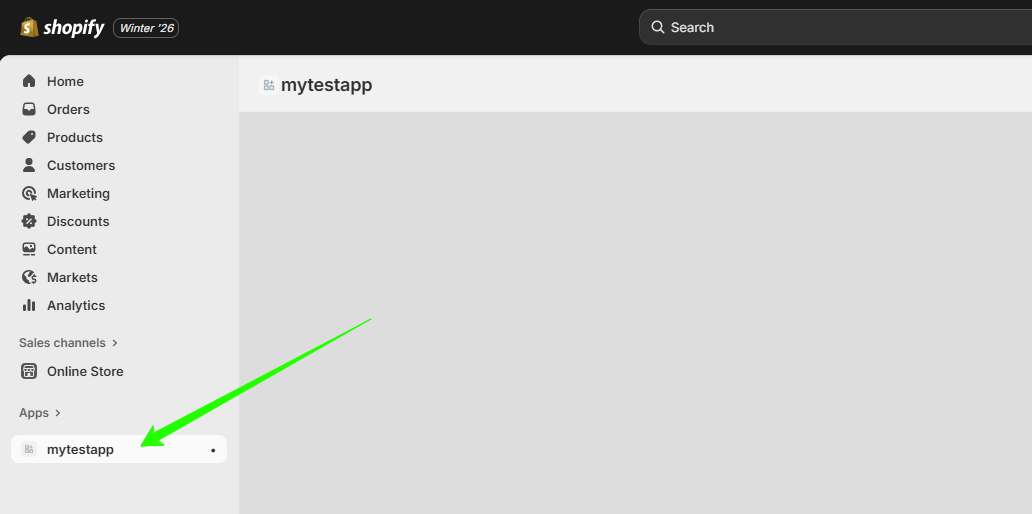Click the Orders inbox icon
1032x514 pixels.
click(x=29, y=109)
